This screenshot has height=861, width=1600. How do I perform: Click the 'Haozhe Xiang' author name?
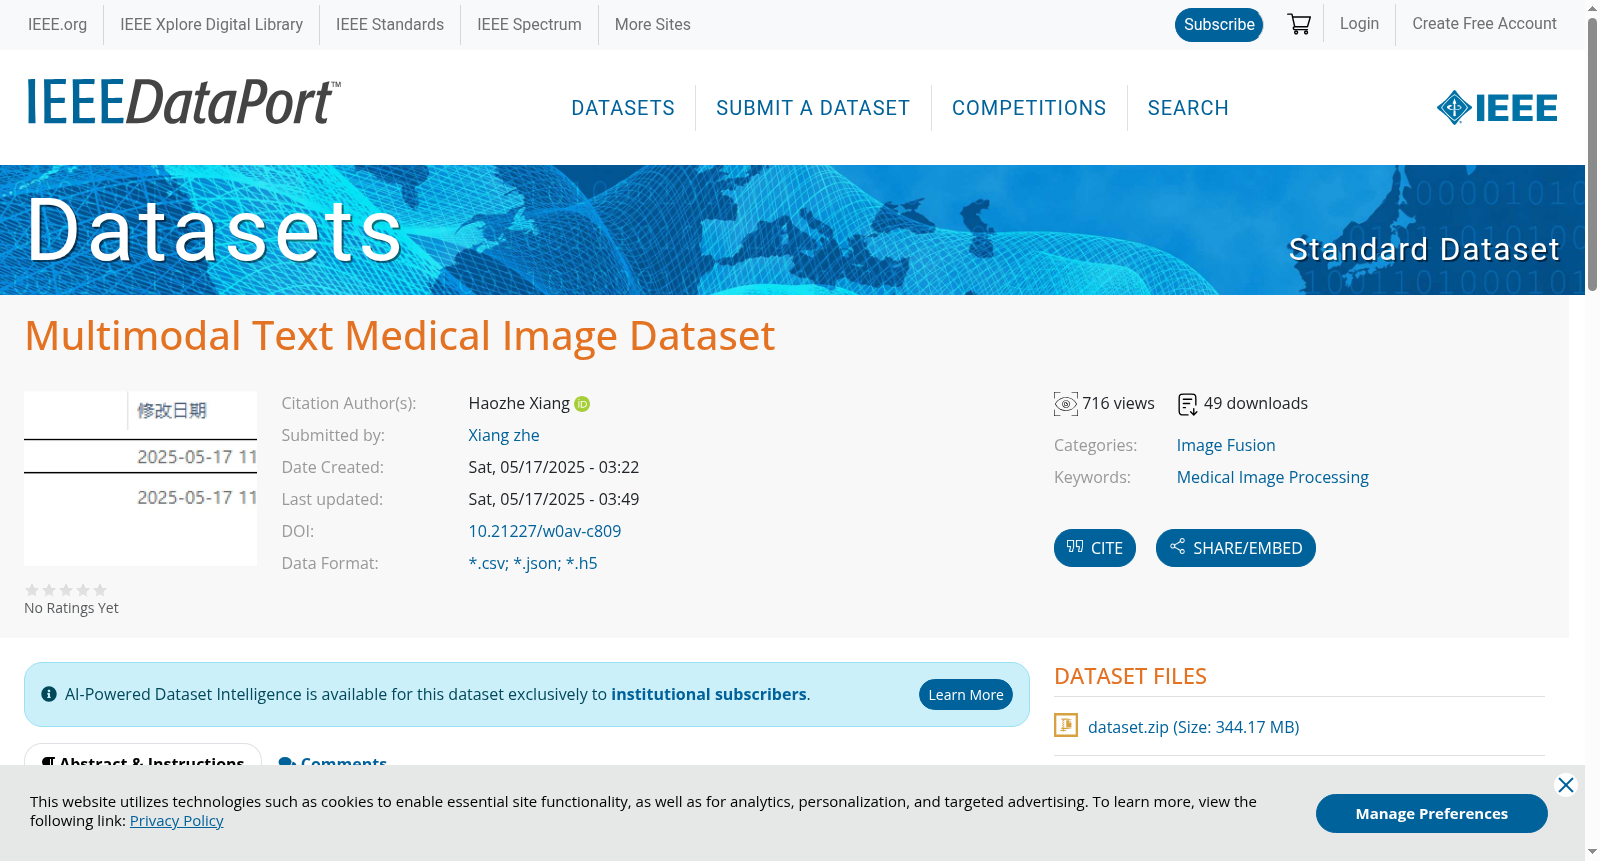(519, 403)
